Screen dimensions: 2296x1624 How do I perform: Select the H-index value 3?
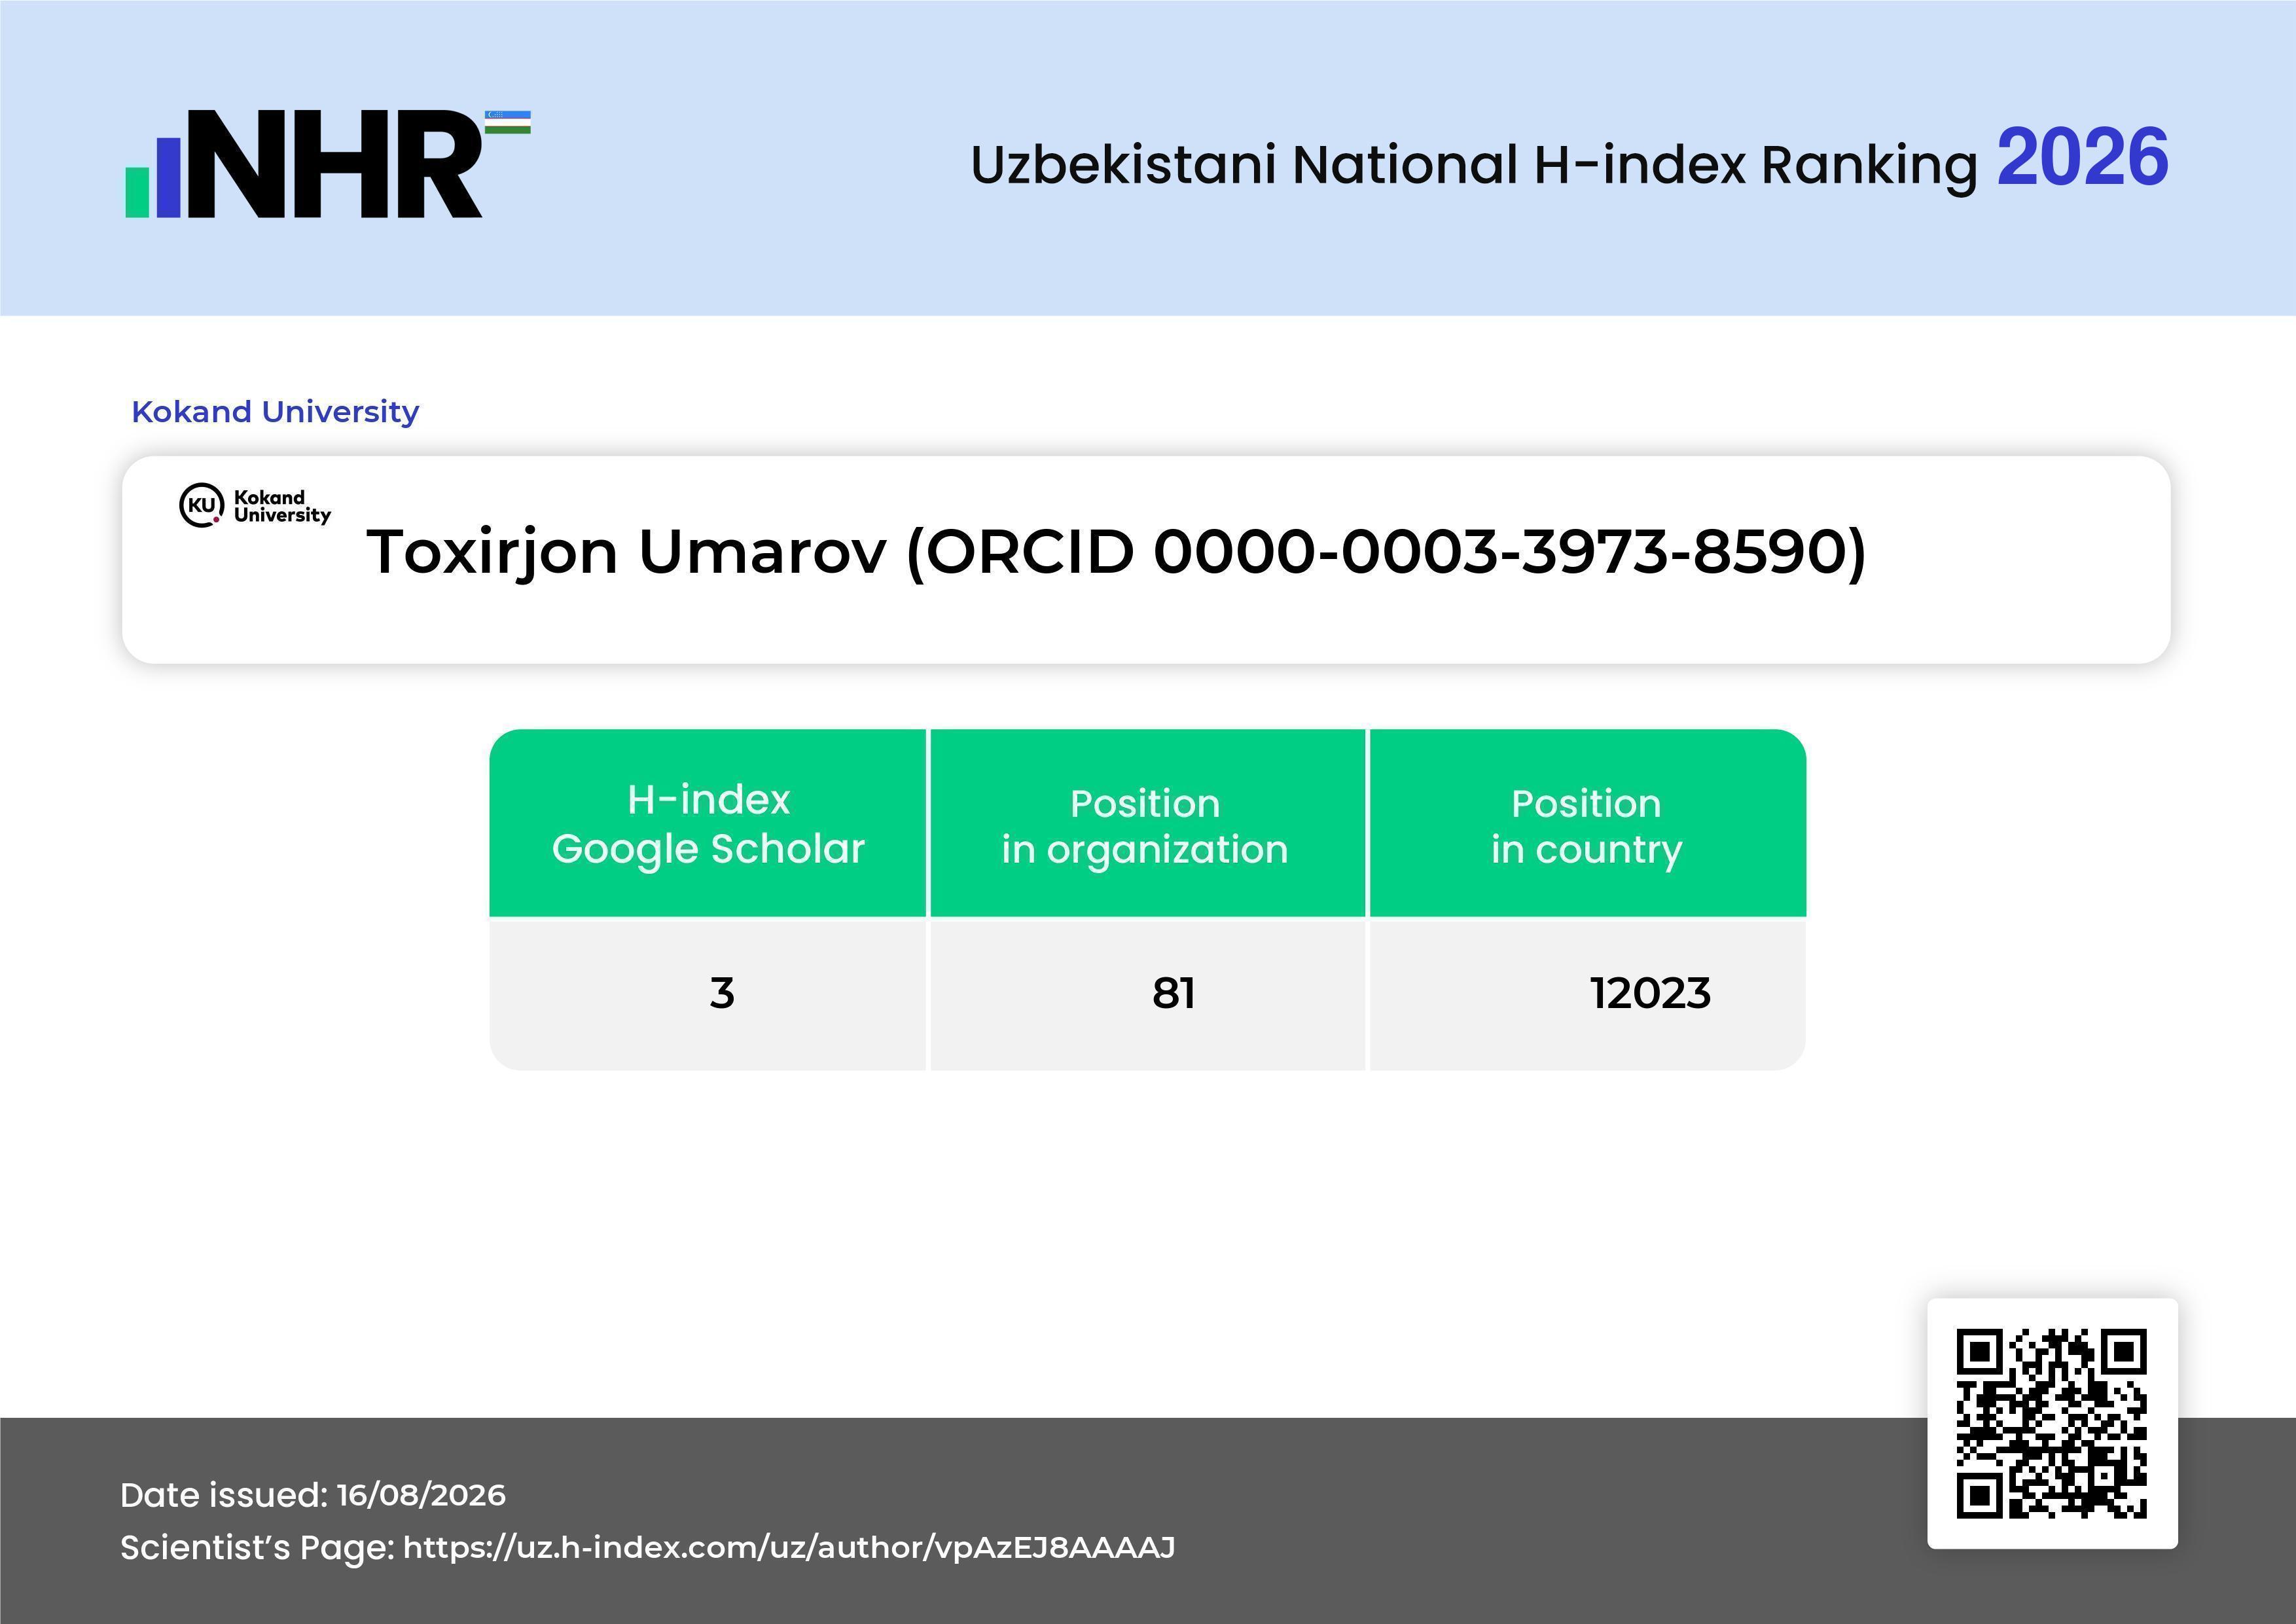(722, 993)
